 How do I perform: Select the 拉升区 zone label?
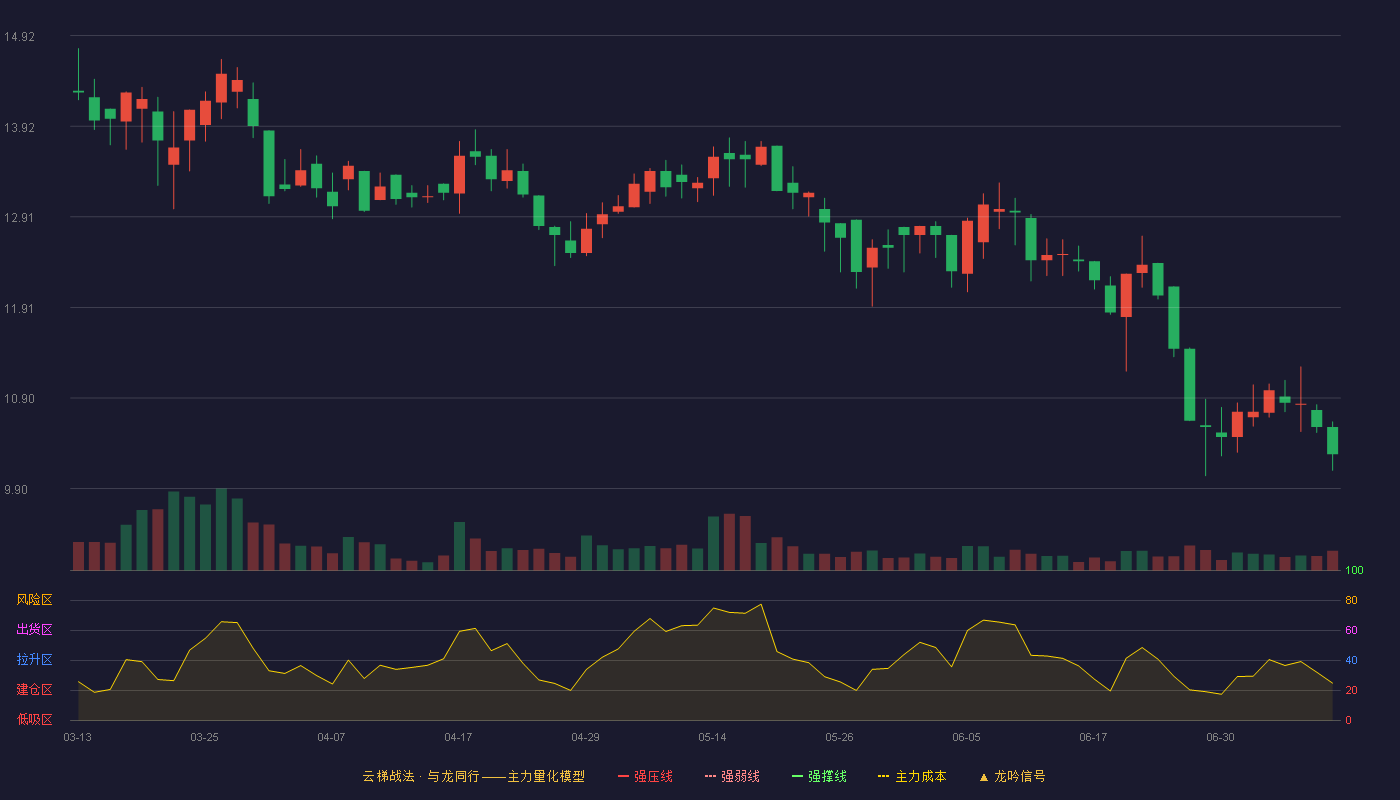(x=34, y=660)
